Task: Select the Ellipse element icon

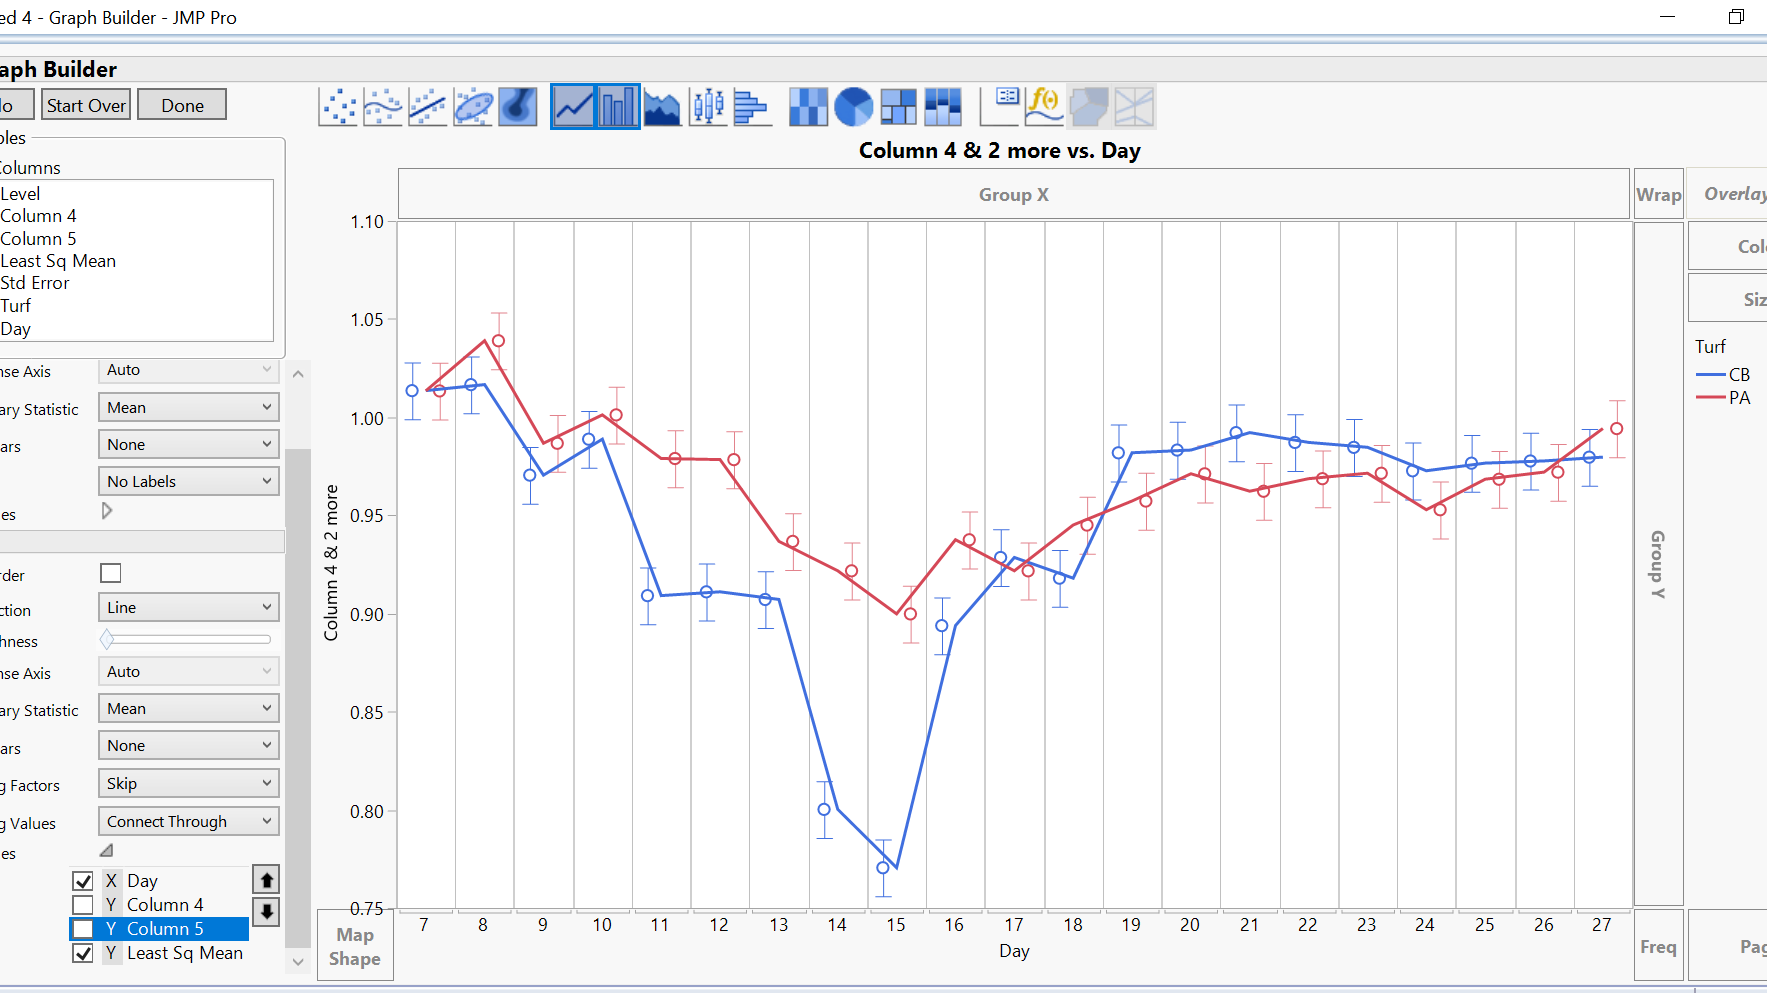Action: point(473,106)
